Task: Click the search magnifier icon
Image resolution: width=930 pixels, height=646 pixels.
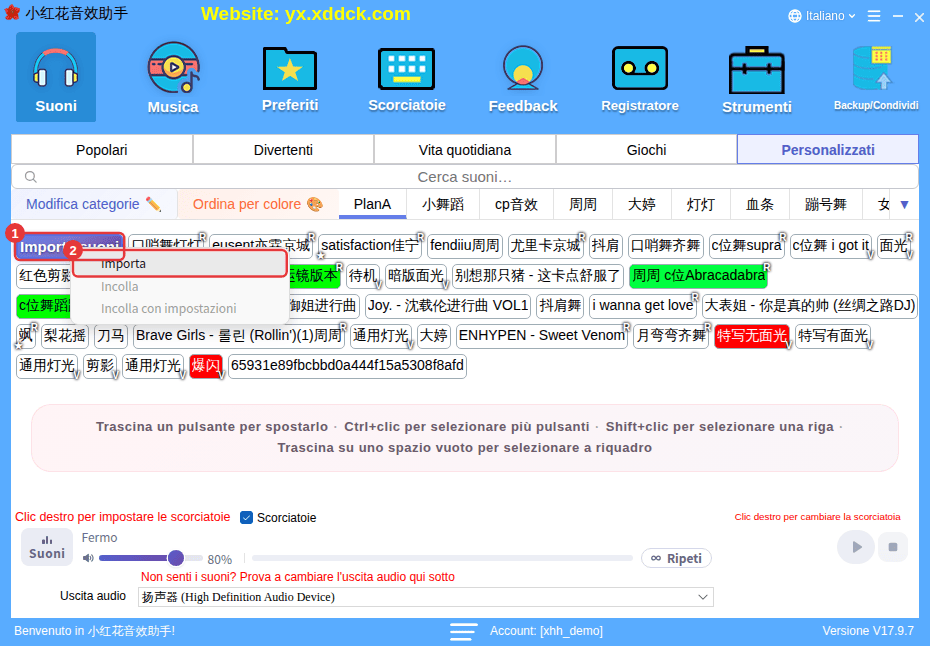Action: (x=31, y=177)
